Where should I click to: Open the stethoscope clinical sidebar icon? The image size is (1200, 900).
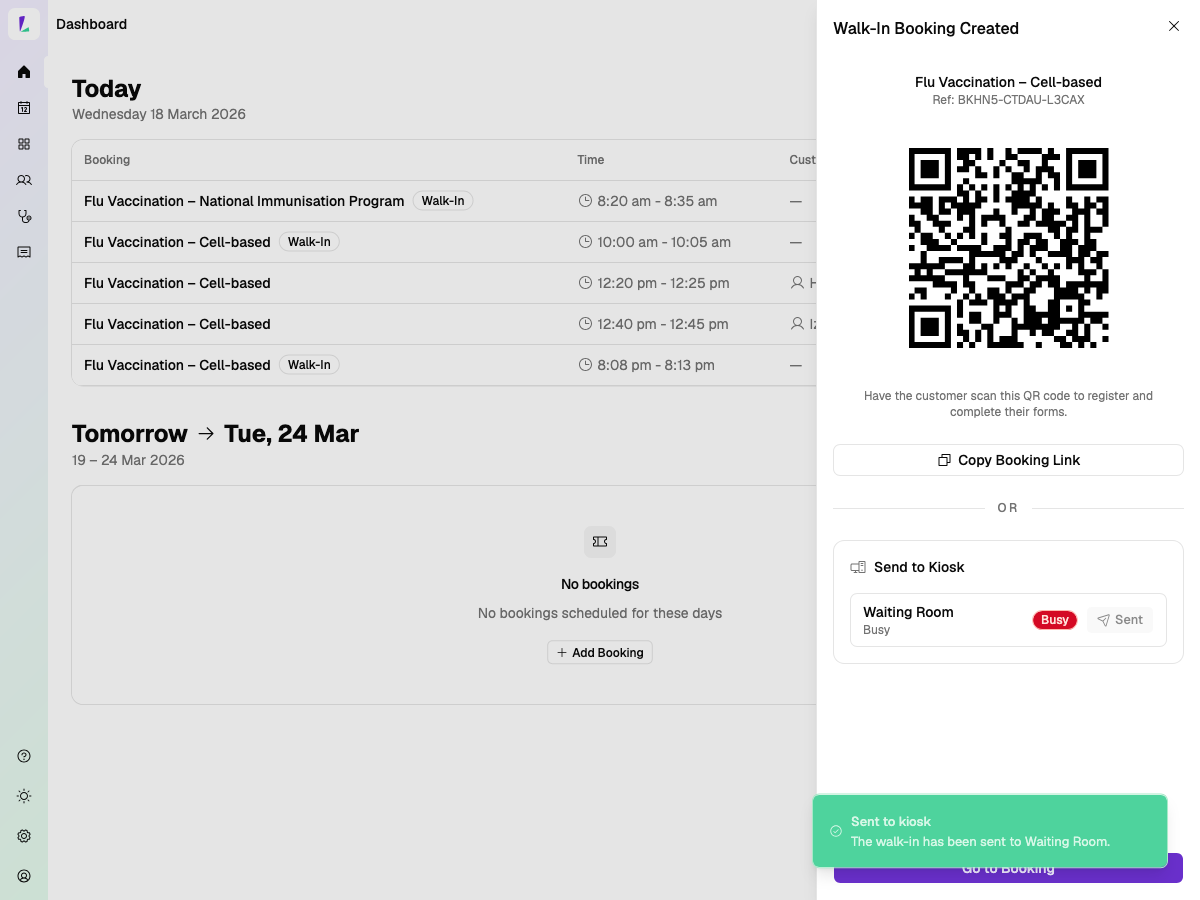coord(24,216)
